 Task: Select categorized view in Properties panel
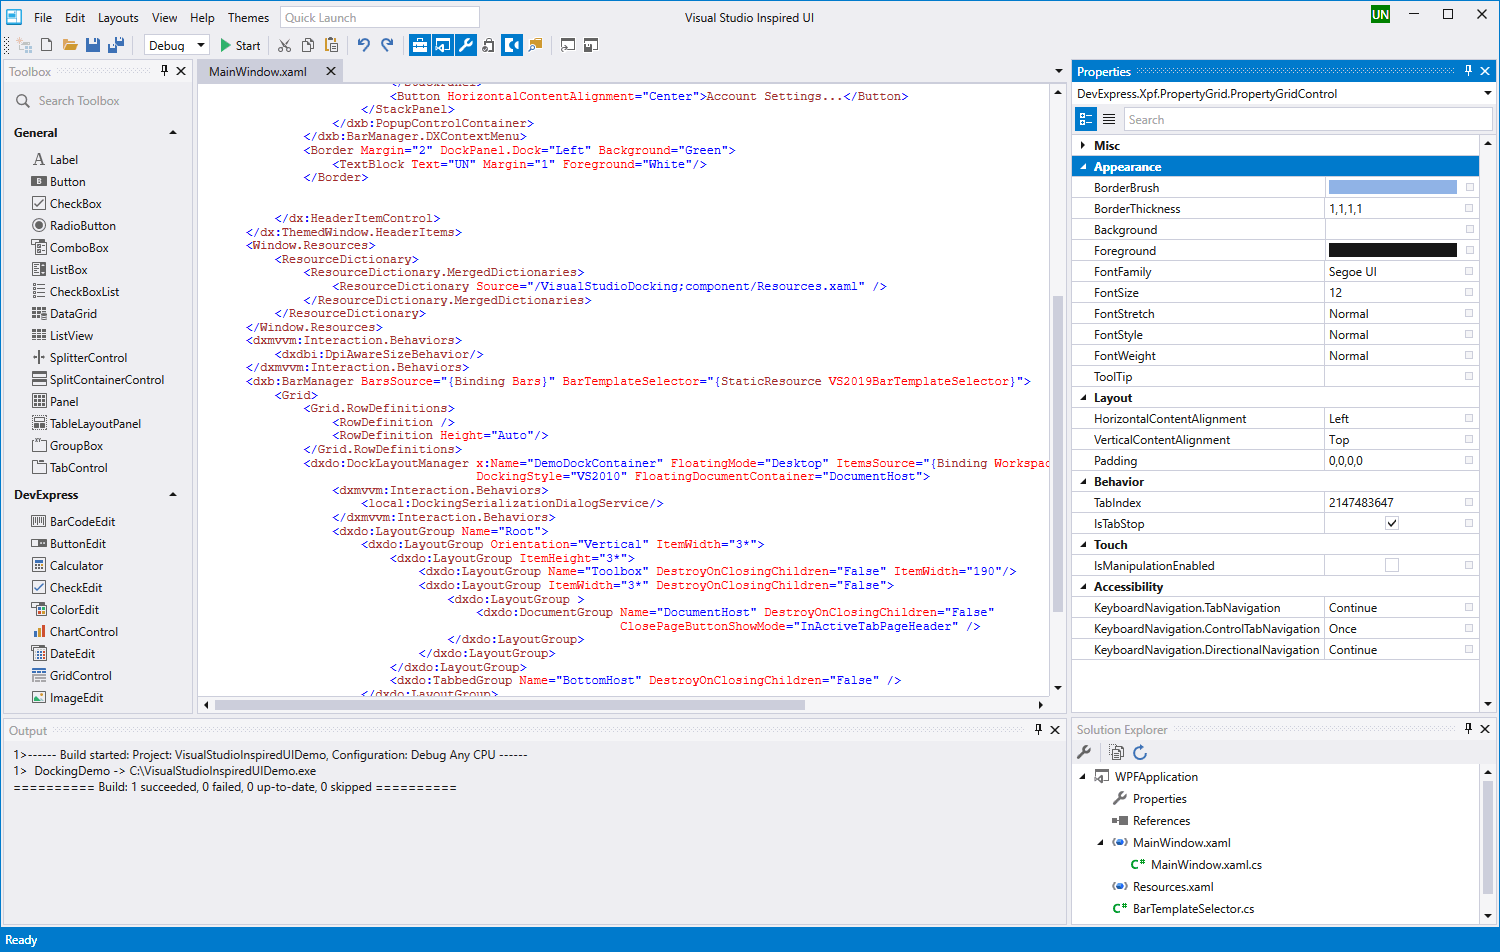click(1086, 119)
